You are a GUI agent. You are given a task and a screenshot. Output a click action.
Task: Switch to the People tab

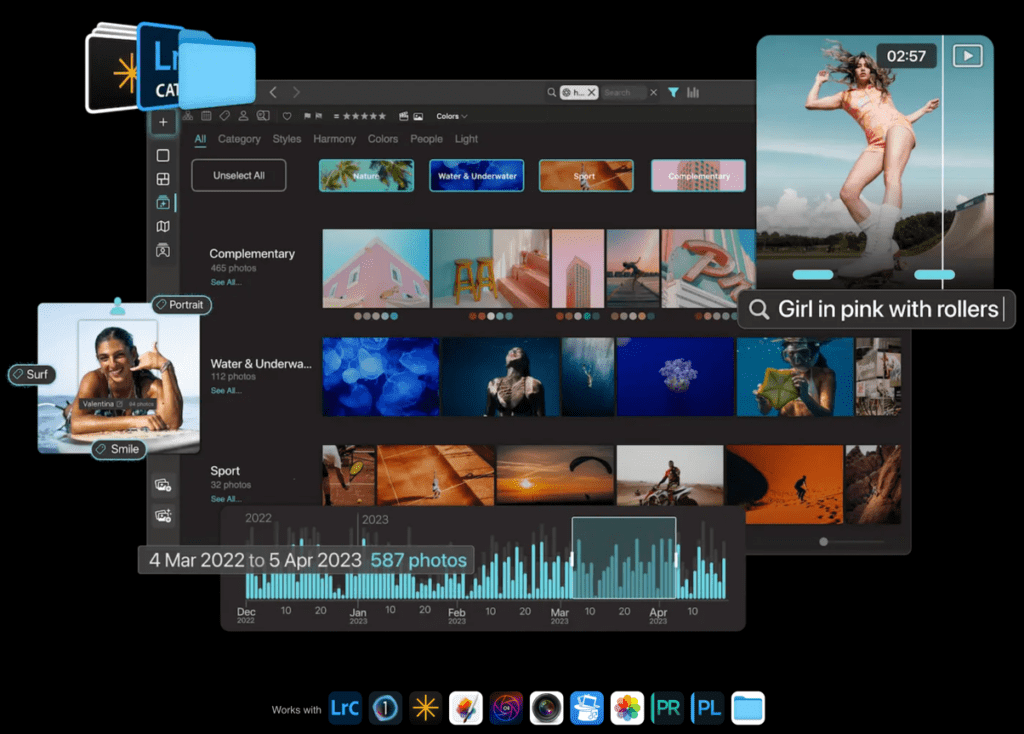(x=426, y=139)
